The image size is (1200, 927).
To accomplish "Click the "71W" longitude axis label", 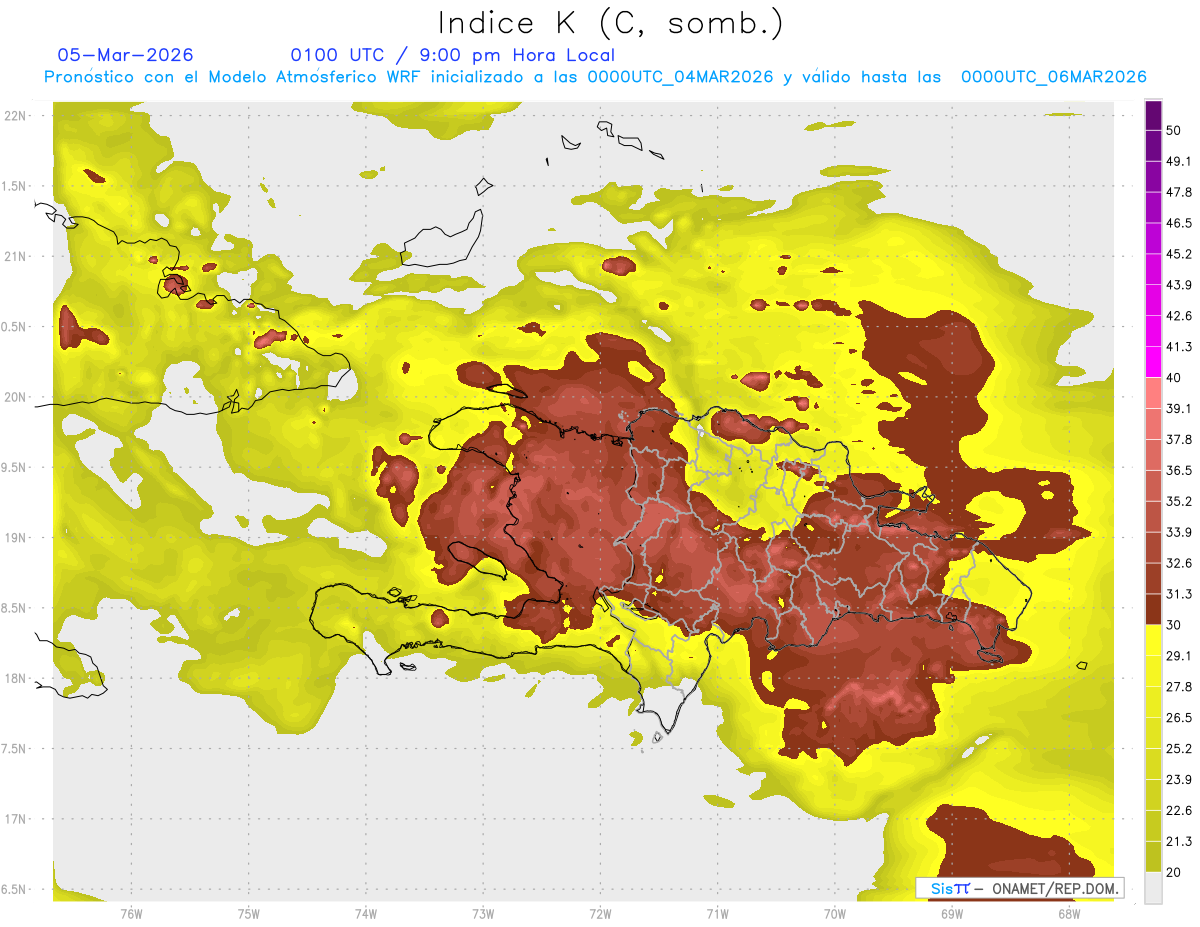I will click(x=717, y=913).
